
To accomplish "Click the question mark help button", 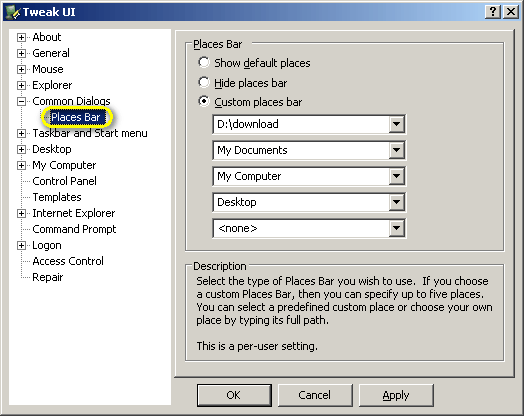I will point(493,12).
